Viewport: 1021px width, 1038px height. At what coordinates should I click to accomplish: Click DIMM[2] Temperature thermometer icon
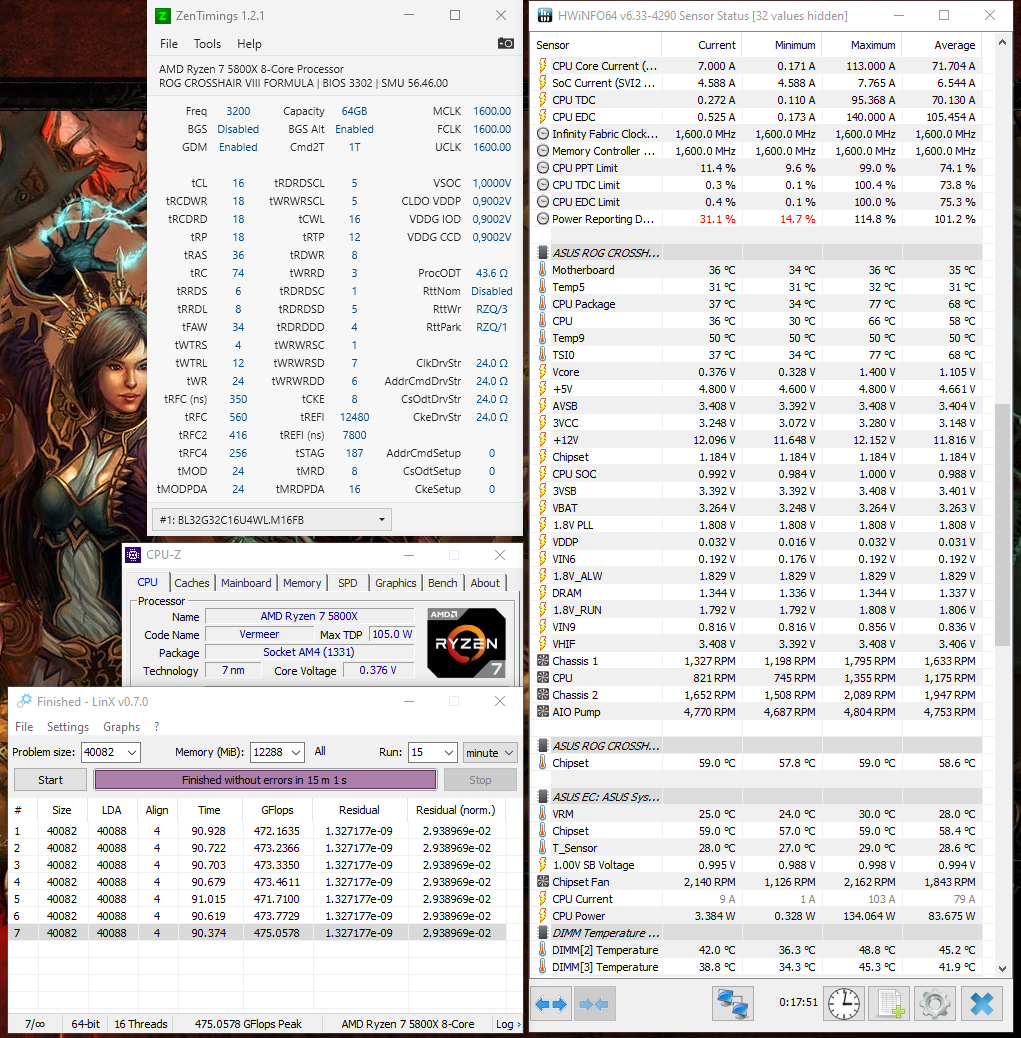pos(543,950)
